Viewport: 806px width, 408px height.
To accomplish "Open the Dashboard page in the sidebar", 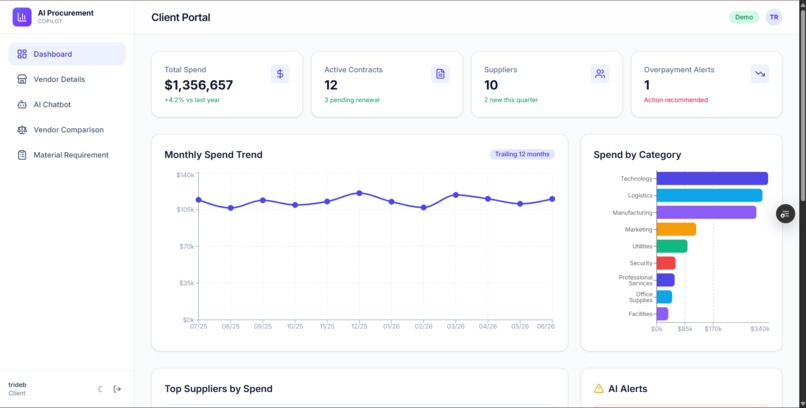I will pyautogui.click(x=67, y=54).
